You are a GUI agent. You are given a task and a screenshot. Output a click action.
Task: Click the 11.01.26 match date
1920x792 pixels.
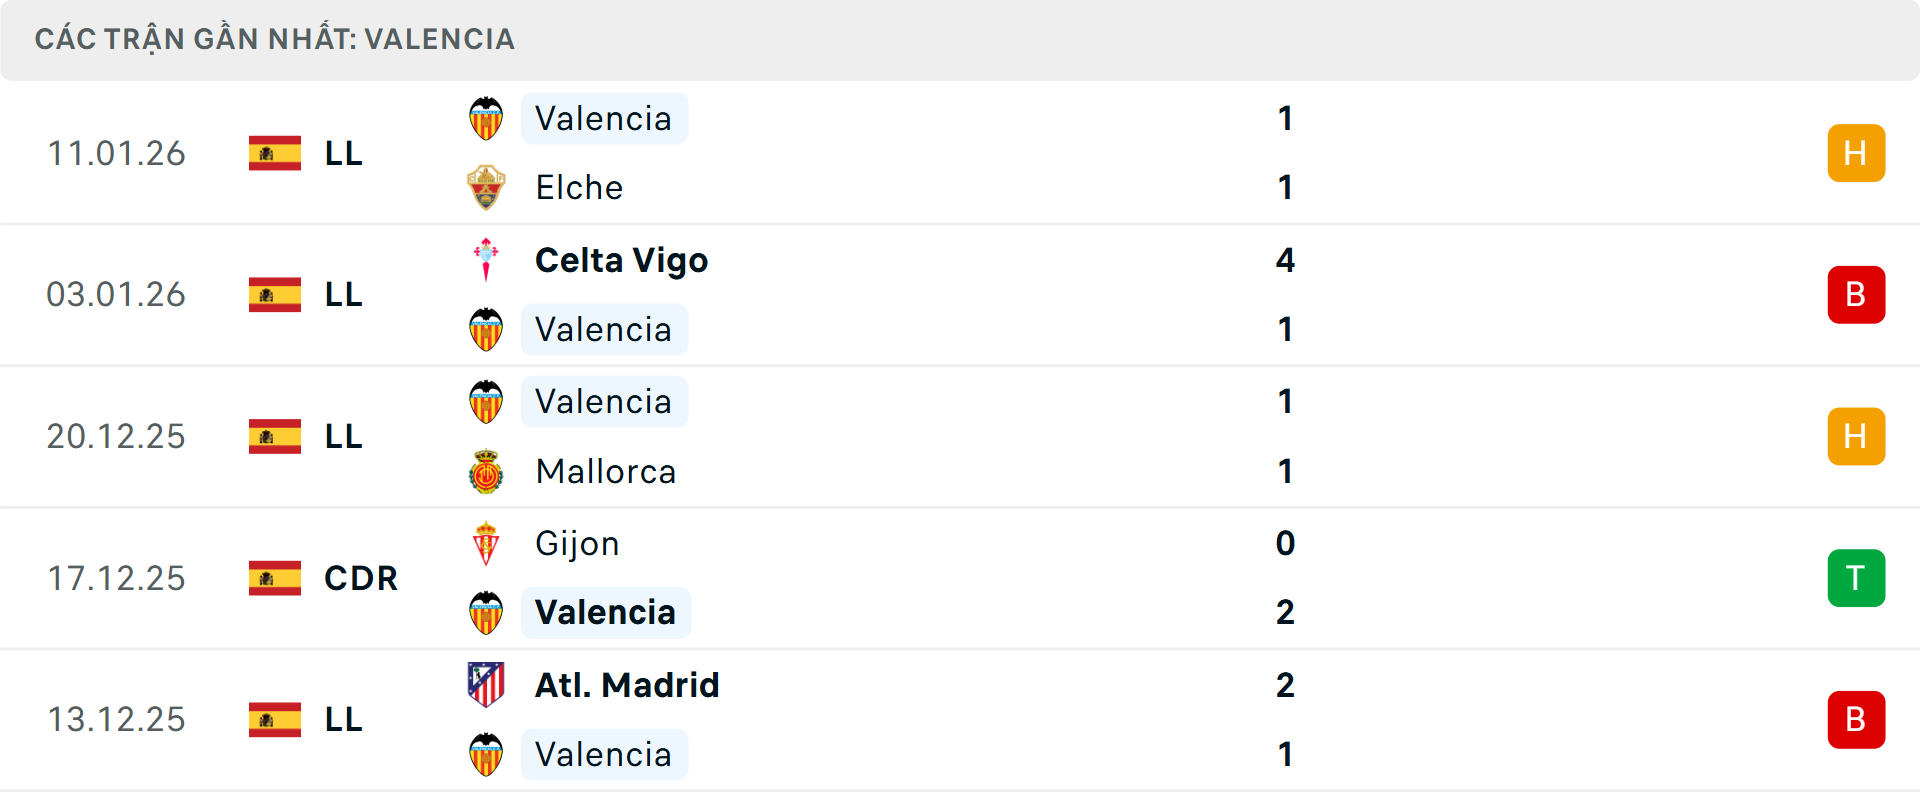(x=116, y=153)
